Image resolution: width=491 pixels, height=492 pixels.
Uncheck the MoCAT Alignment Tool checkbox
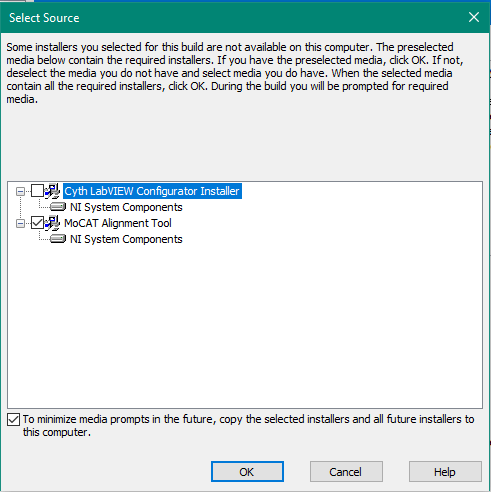[x=37, y=223]
